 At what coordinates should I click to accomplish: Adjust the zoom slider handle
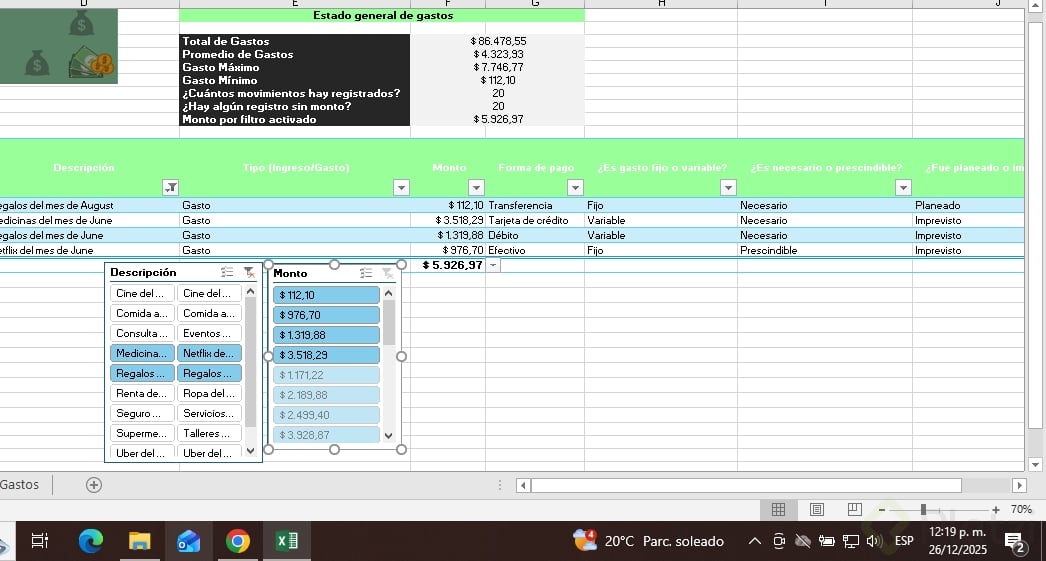pos(923,510)
